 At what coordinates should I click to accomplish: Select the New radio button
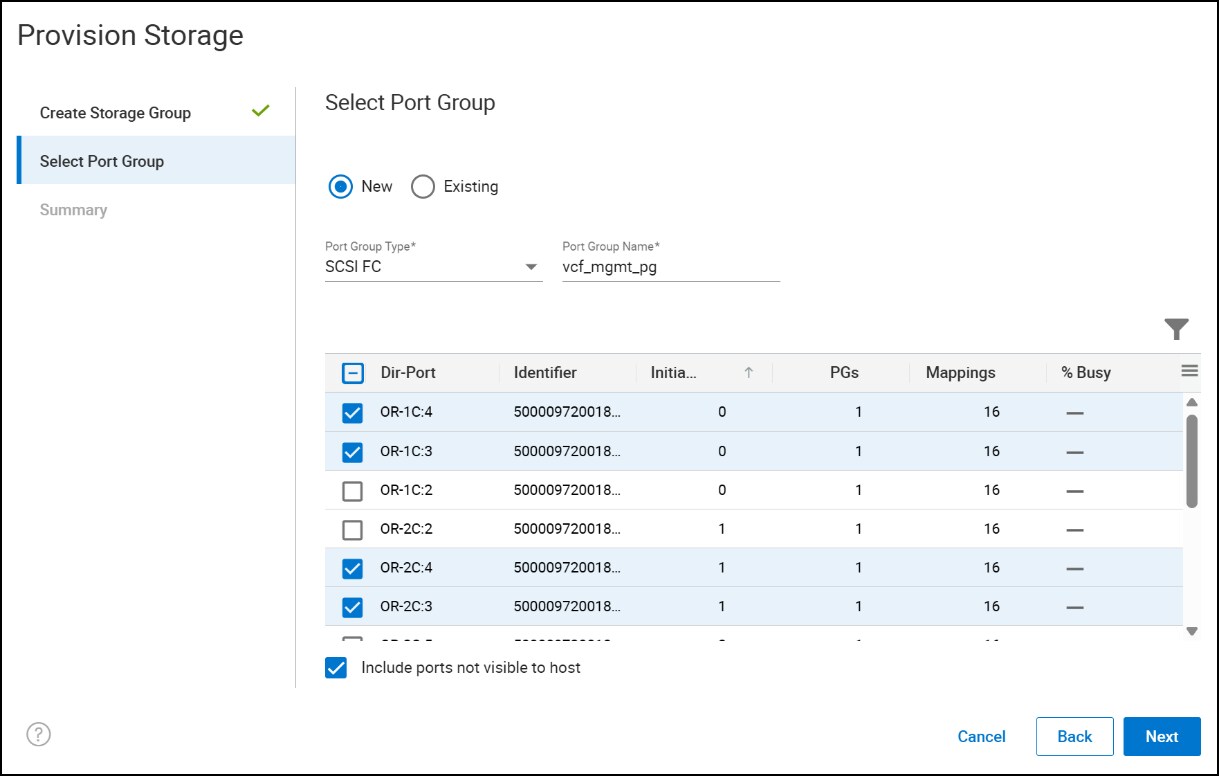tap(341, 187)
